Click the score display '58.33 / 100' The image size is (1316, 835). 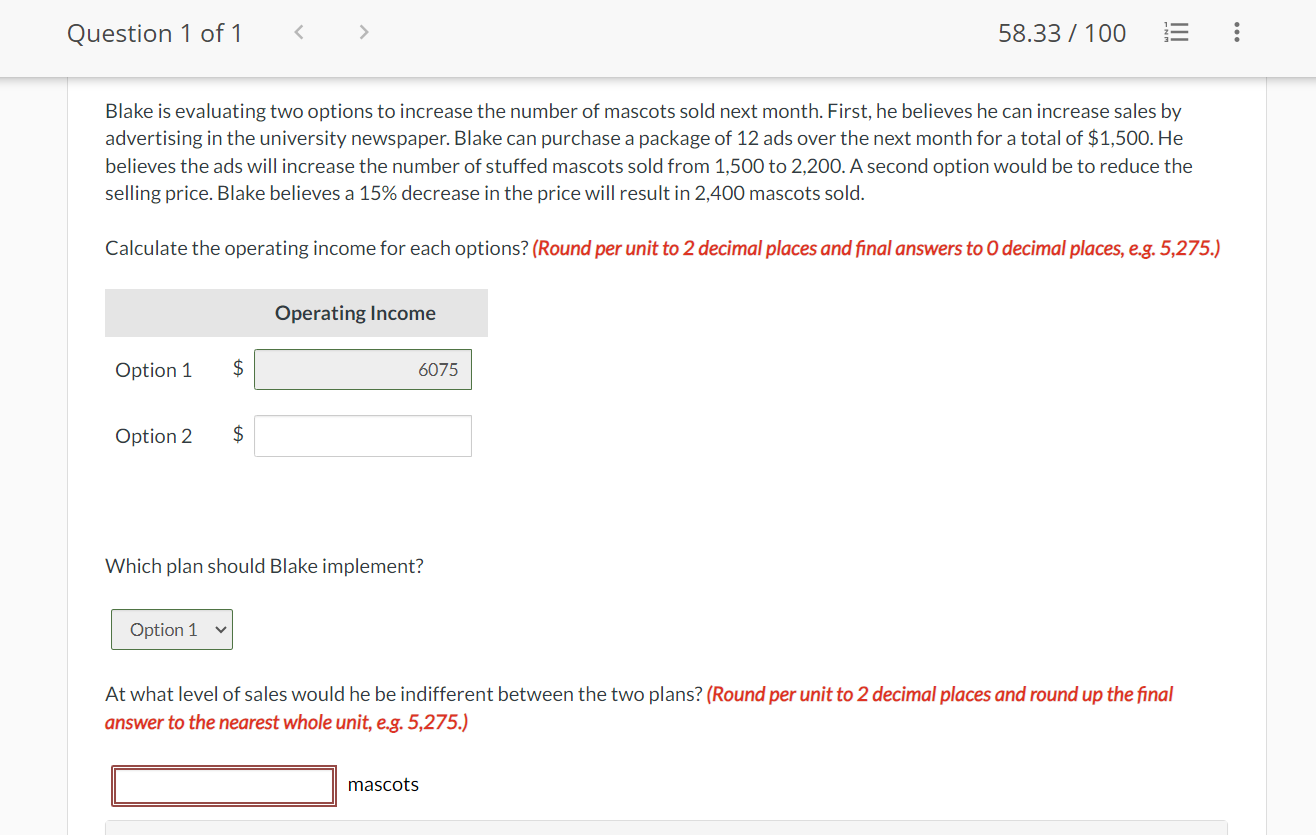click(x=1061, y=32)
